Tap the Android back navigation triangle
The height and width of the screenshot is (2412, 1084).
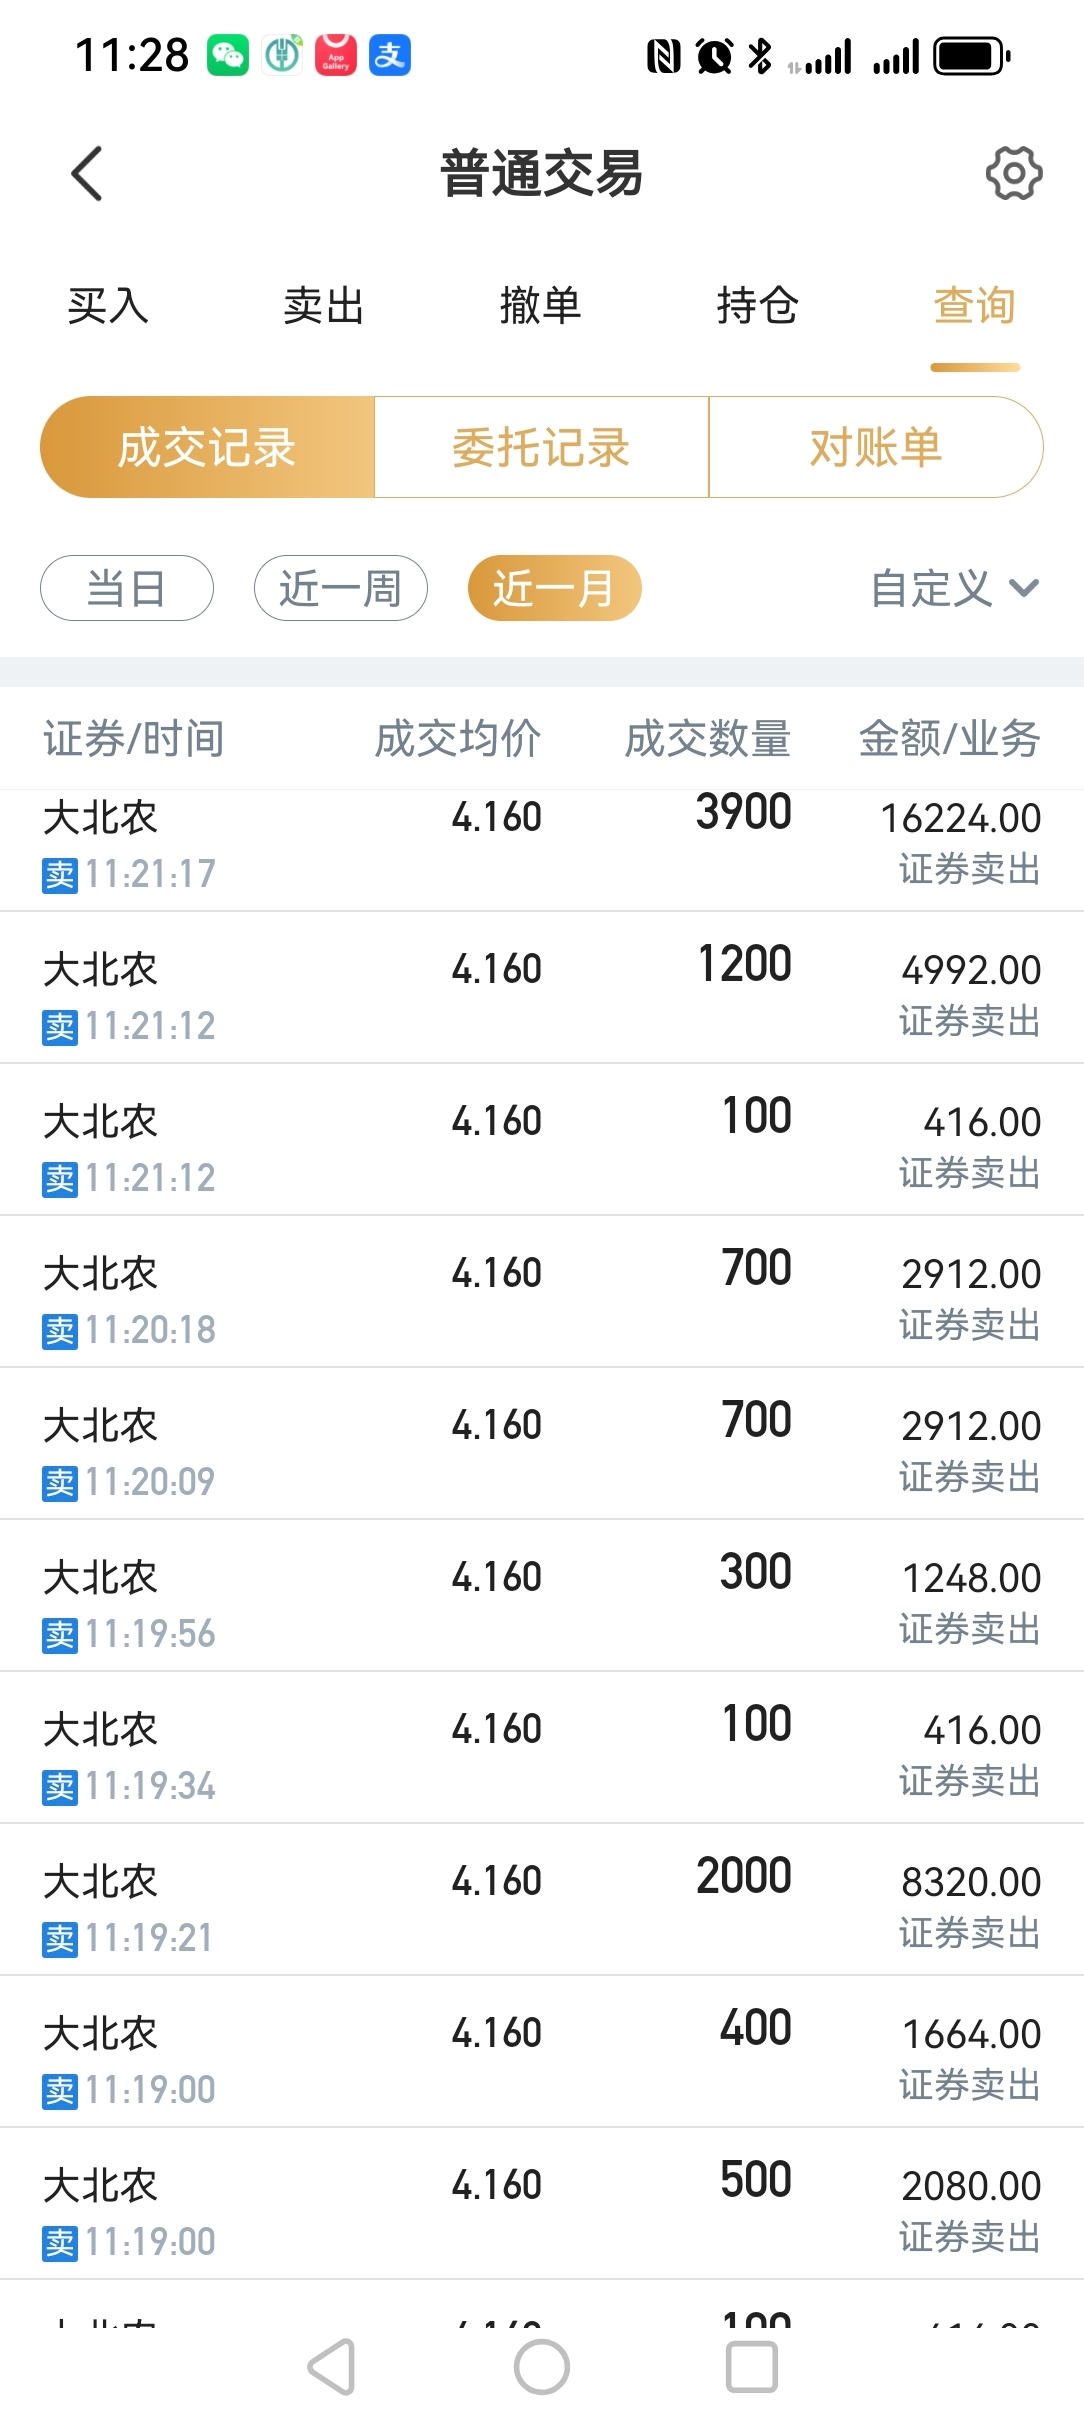click(x=332, y=2366)
